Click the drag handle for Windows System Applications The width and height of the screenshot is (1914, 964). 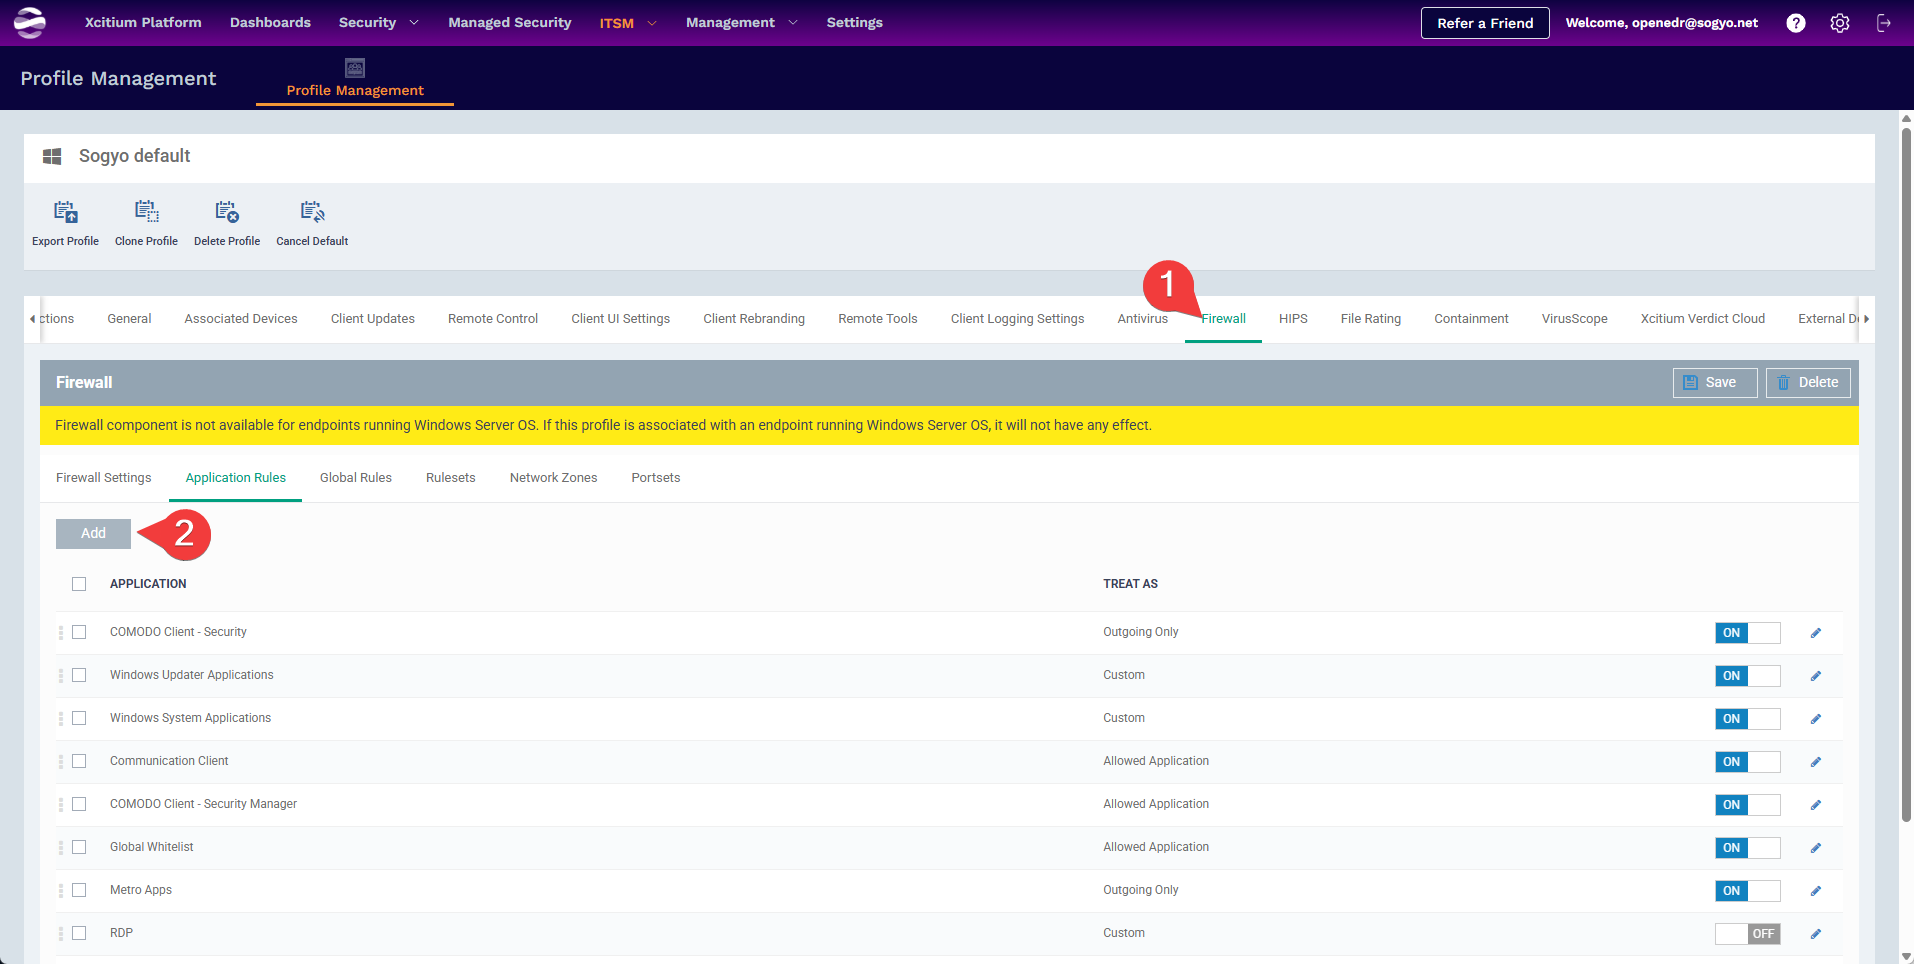[x=61, y=718]
